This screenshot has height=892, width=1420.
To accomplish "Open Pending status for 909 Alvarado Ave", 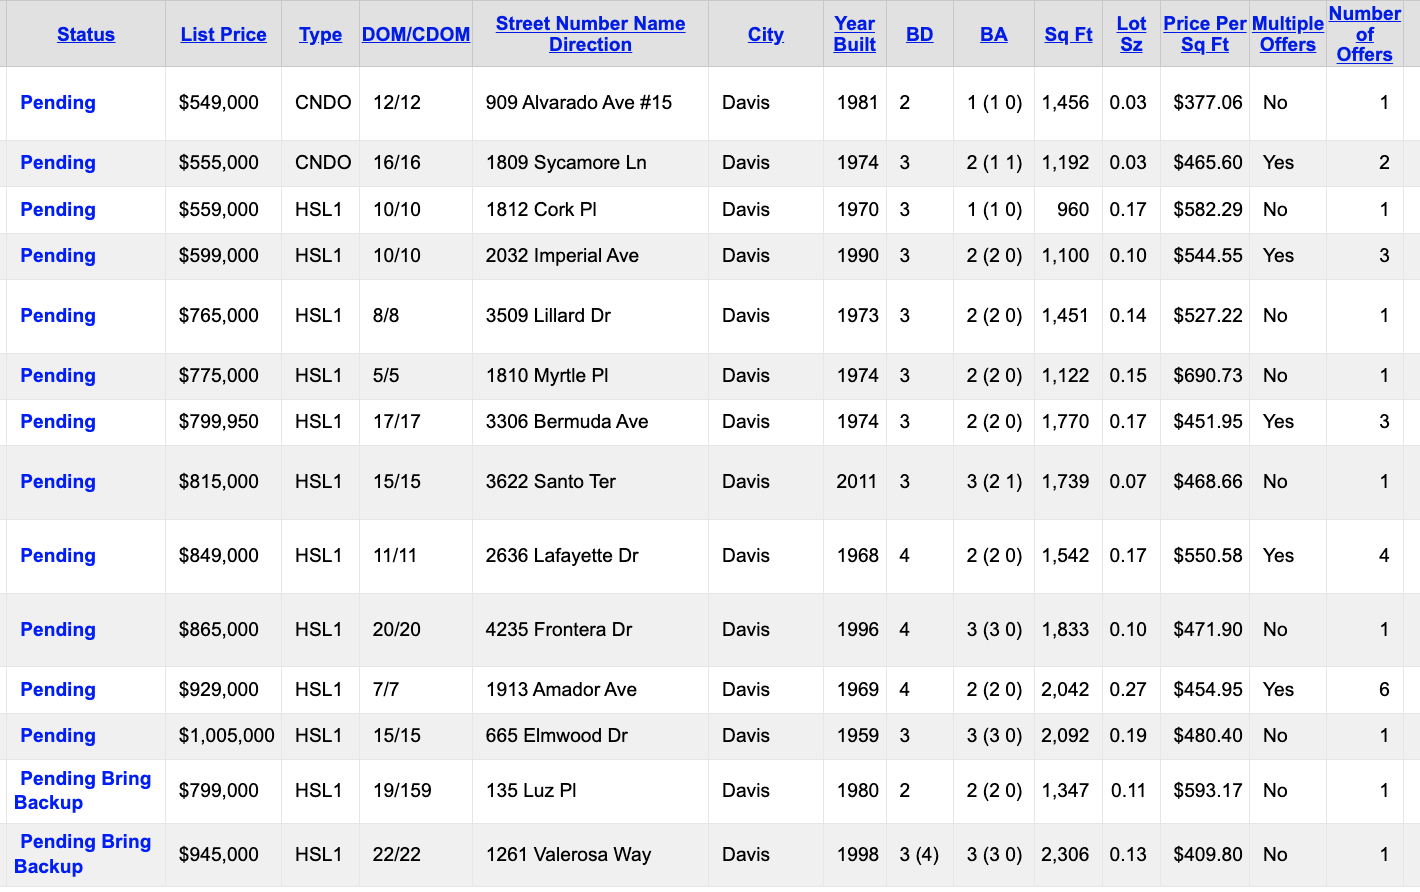I will pyautogui.click(x=58, y=103).
